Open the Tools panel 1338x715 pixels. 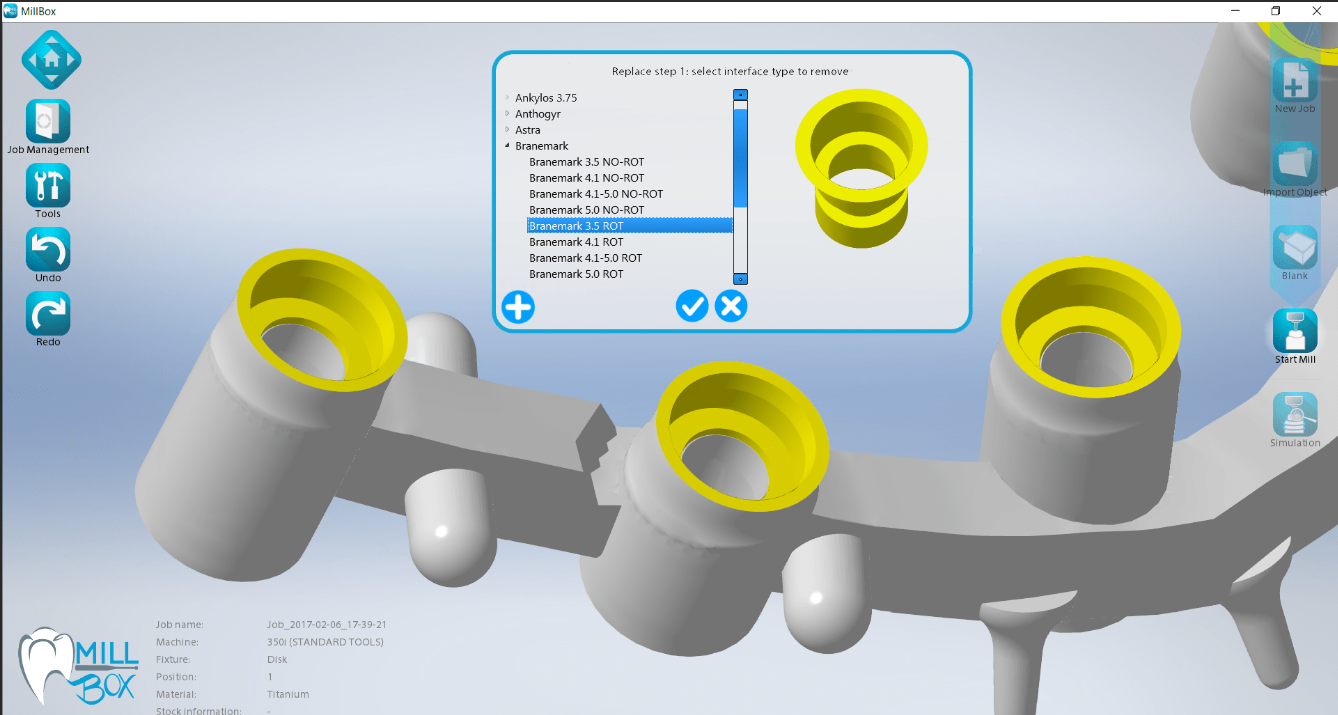tap(48, 185)
